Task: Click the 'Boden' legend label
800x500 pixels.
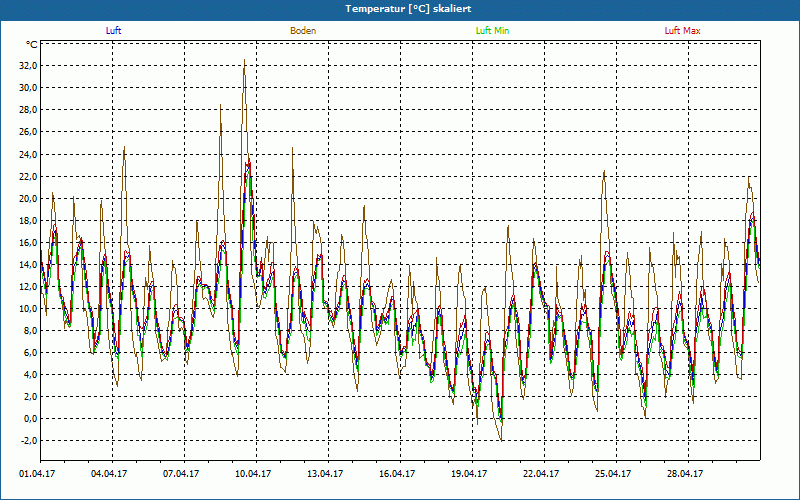Action: pyautogui.click(x=303, y=31)
